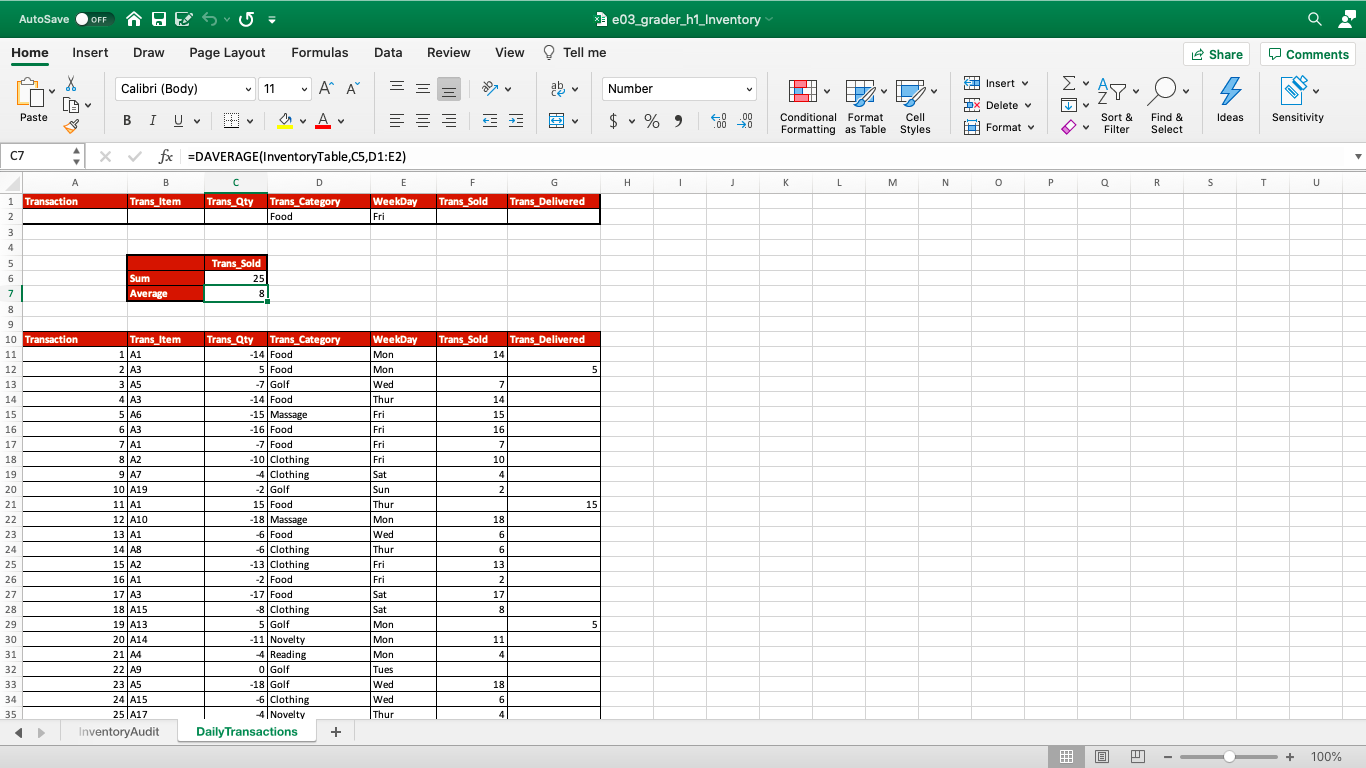
Task: Click the Percent Style icon
Action: 651,120
